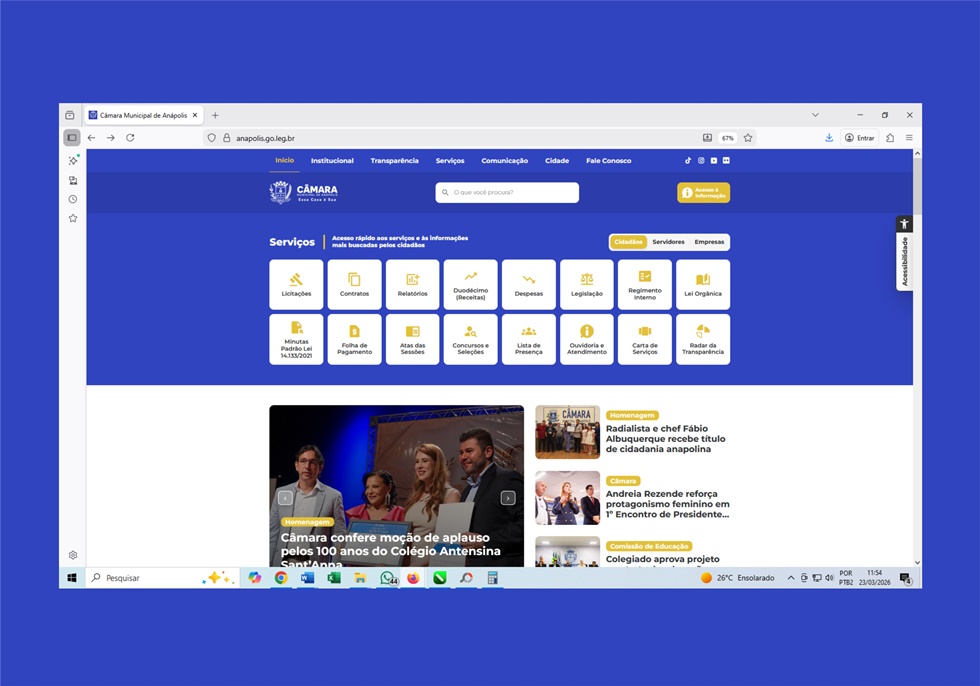The height and width of the screenshot is (686, 980).
Task: Switch services filter to Servidores
Action: point(668,242)
